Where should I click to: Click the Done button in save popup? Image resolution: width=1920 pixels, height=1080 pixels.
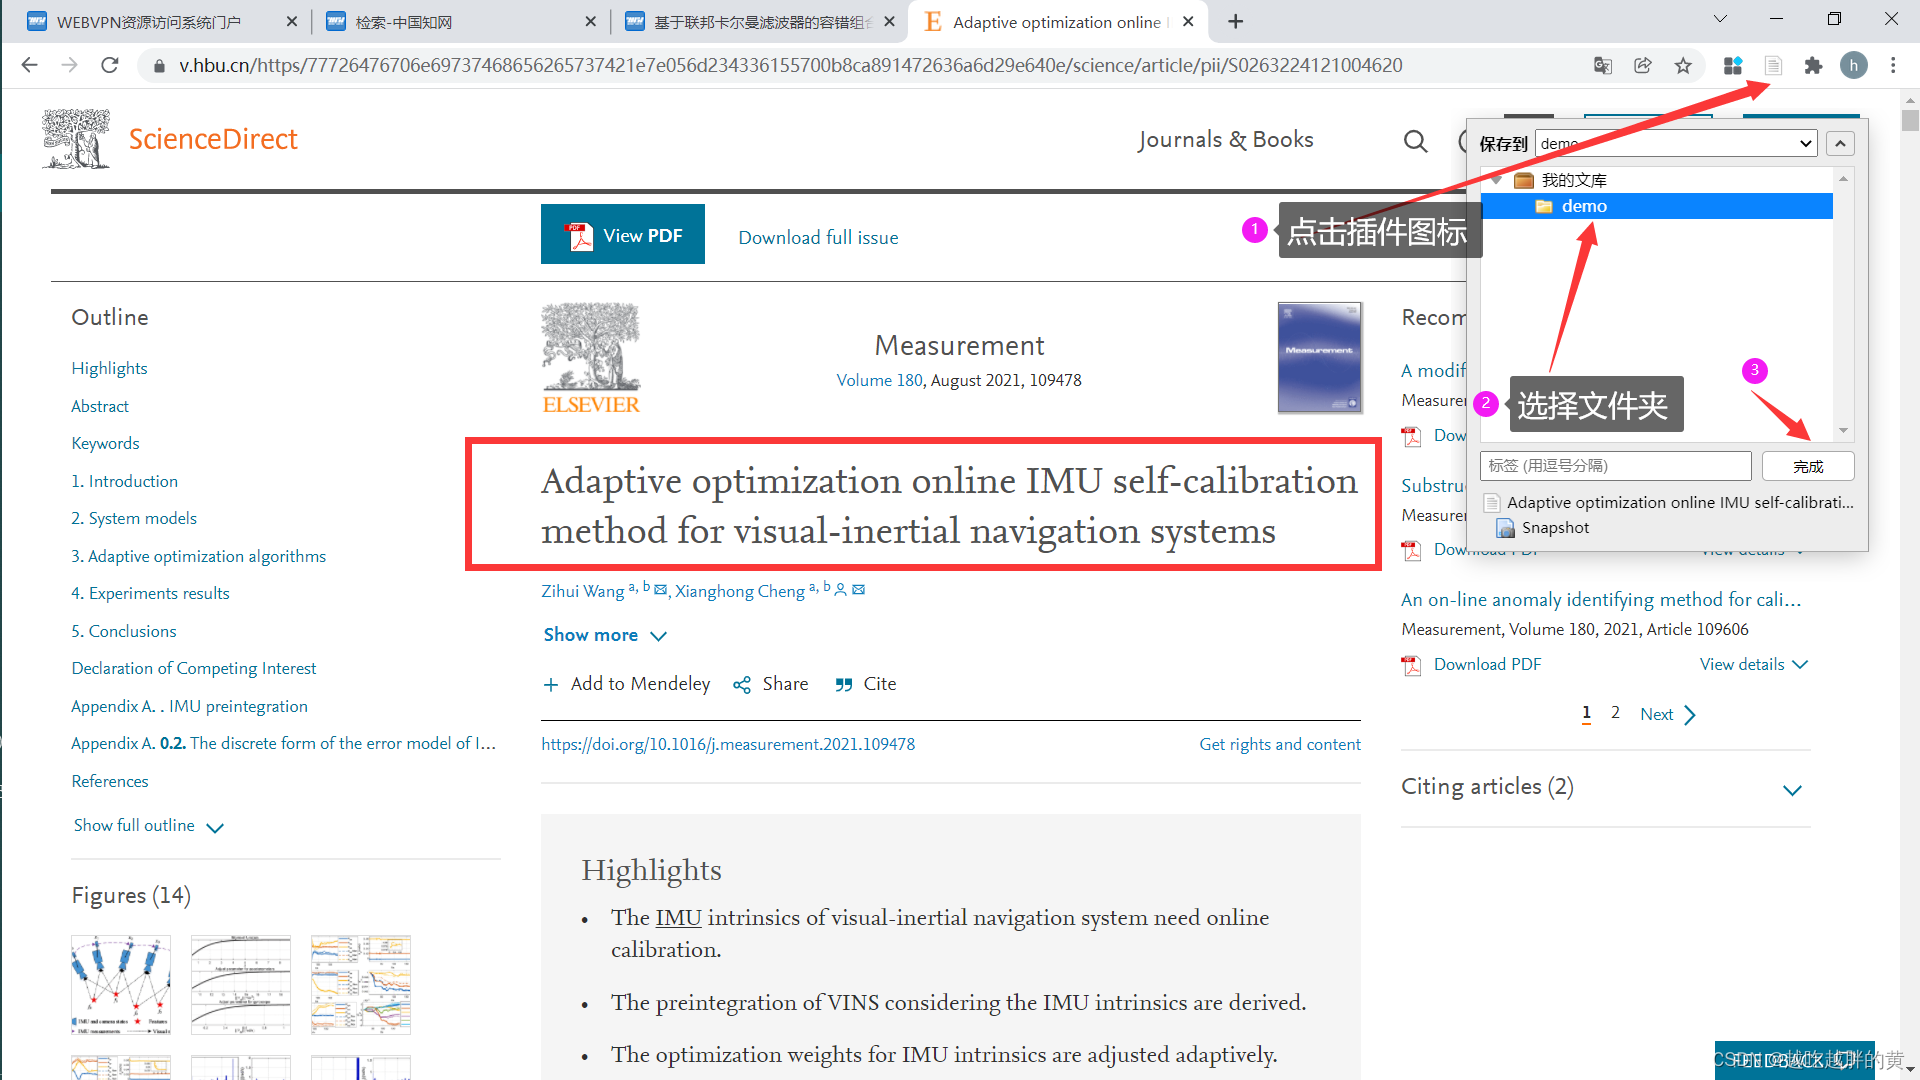coord(1807,466)
